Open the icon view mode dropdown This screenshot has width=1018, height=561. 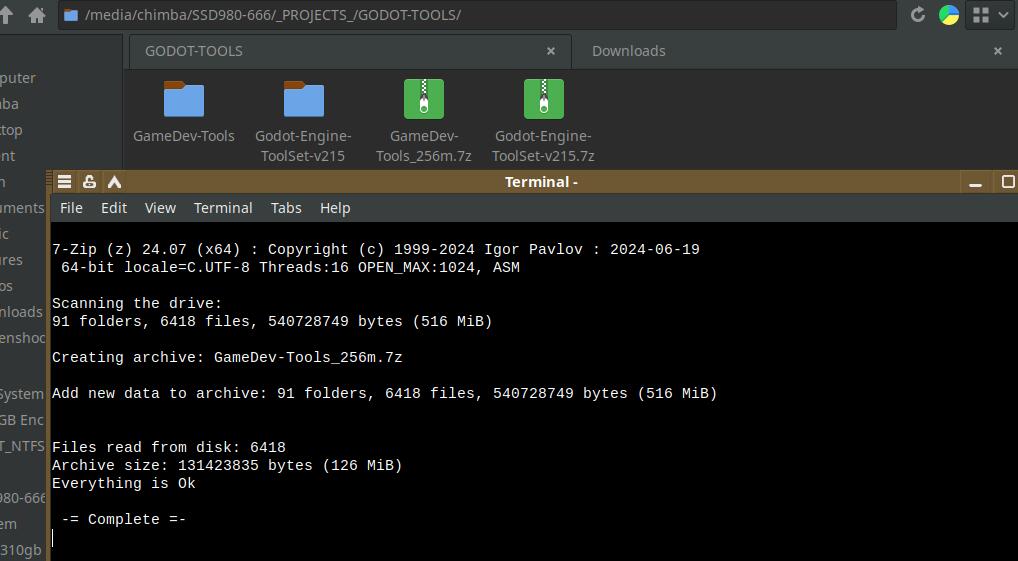pyautogui.click(x=988, y=15)
